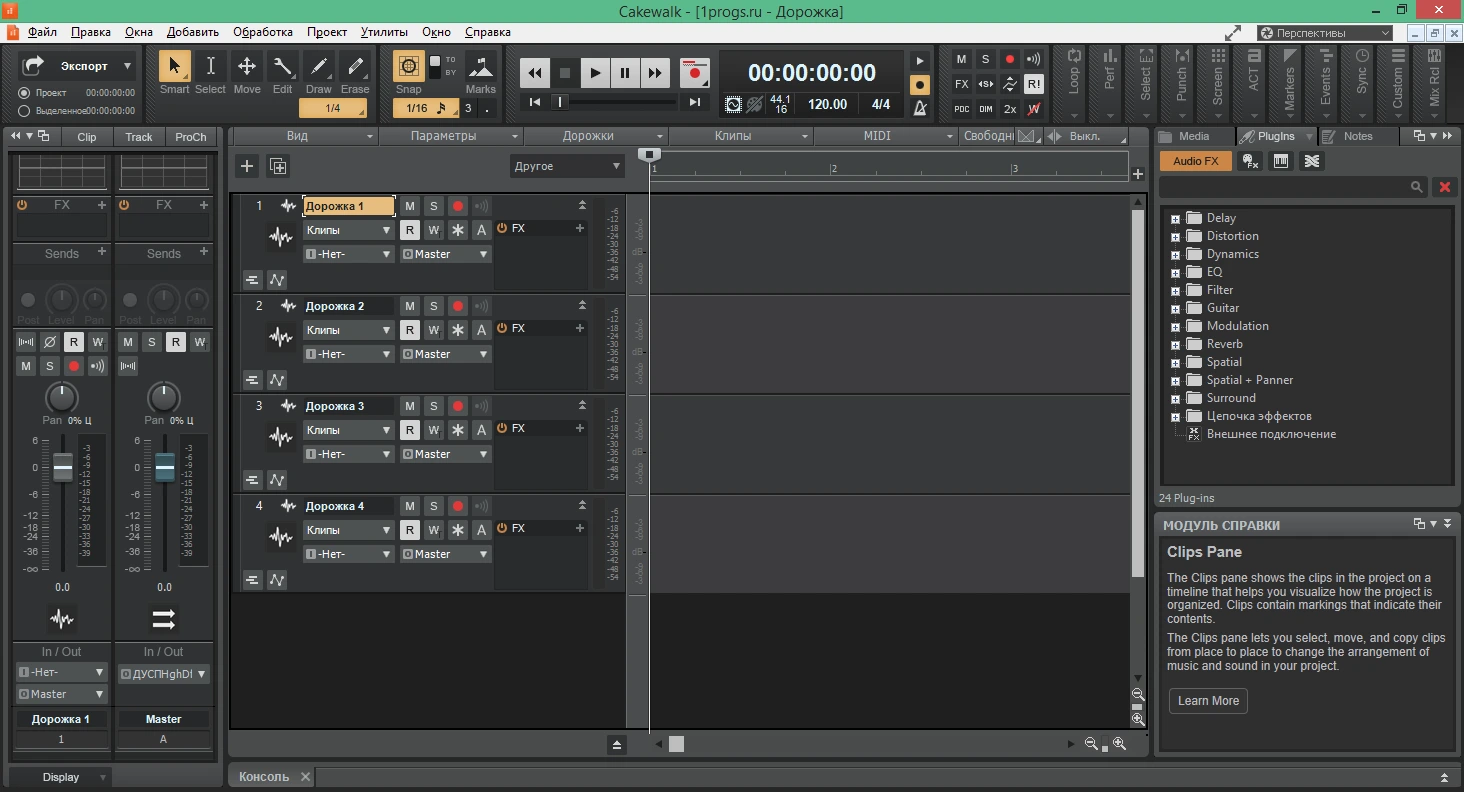Click the Learn More button
Screen dimensions: 1464x792
1208,701
